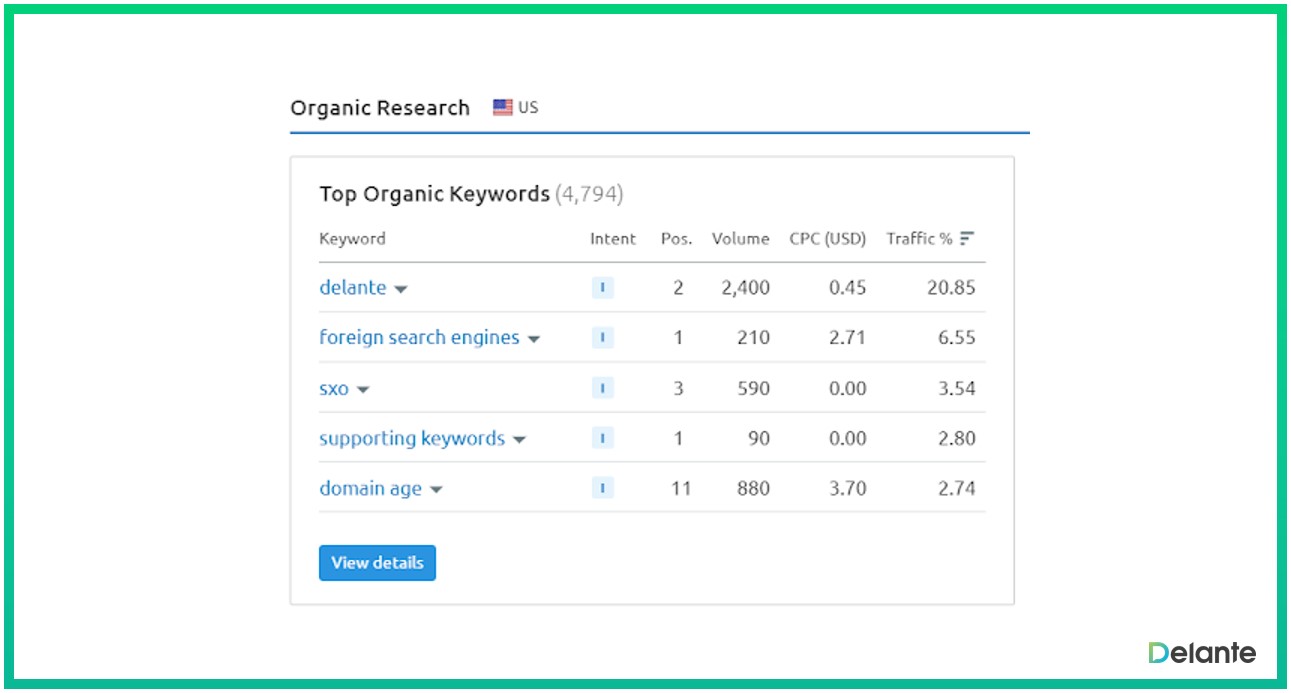
Task: Click the 2.80 traffic percentage
Action: click(957, 438)
